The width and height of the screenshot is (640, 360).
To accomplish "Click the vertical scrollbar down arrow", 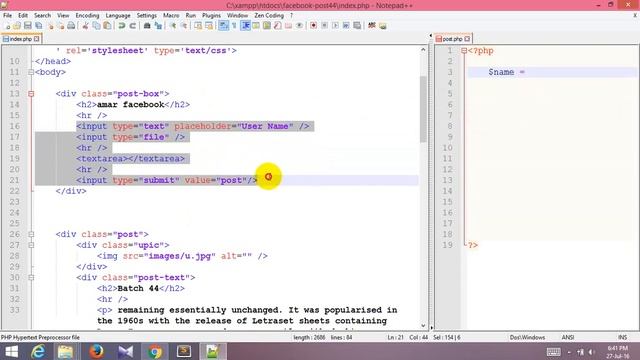I will pos(423,325).
